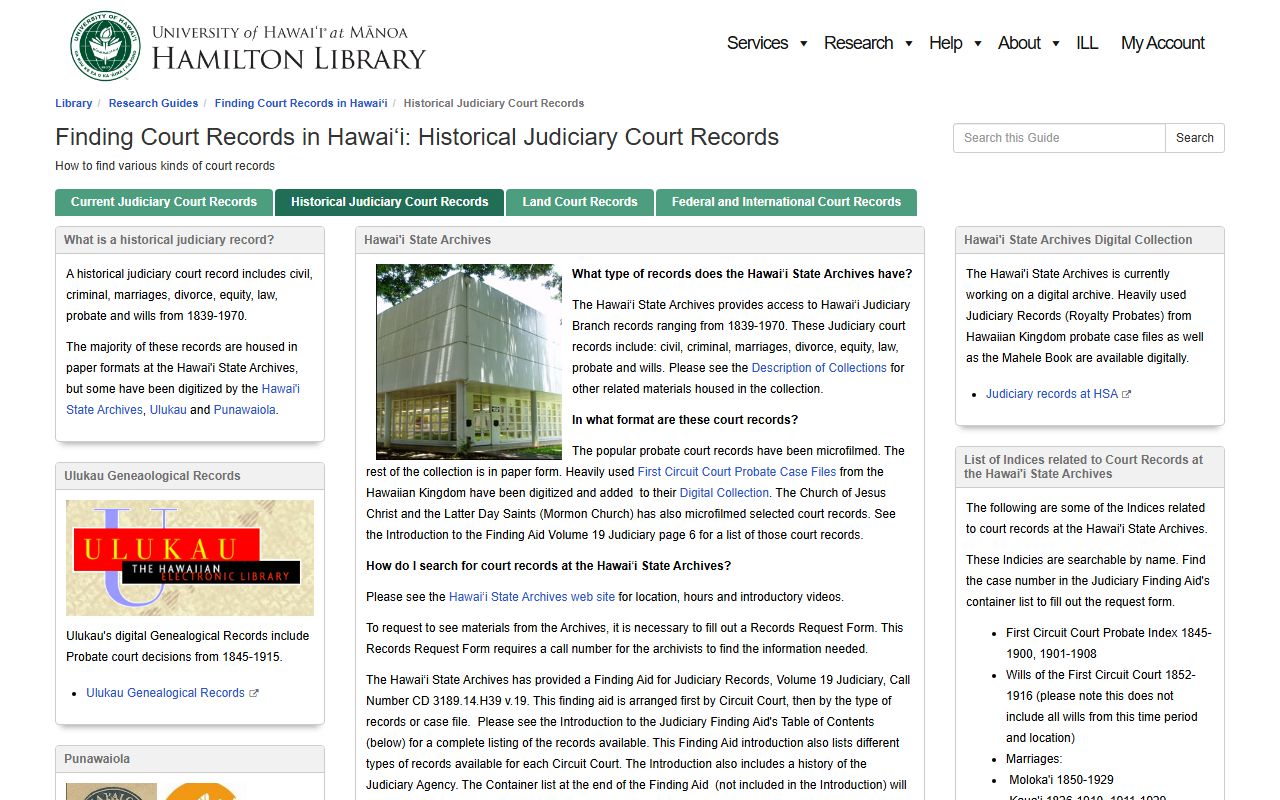The image size is (1280, 800).
Task: Go to ILL in the top navigation
Action: 1087,43
